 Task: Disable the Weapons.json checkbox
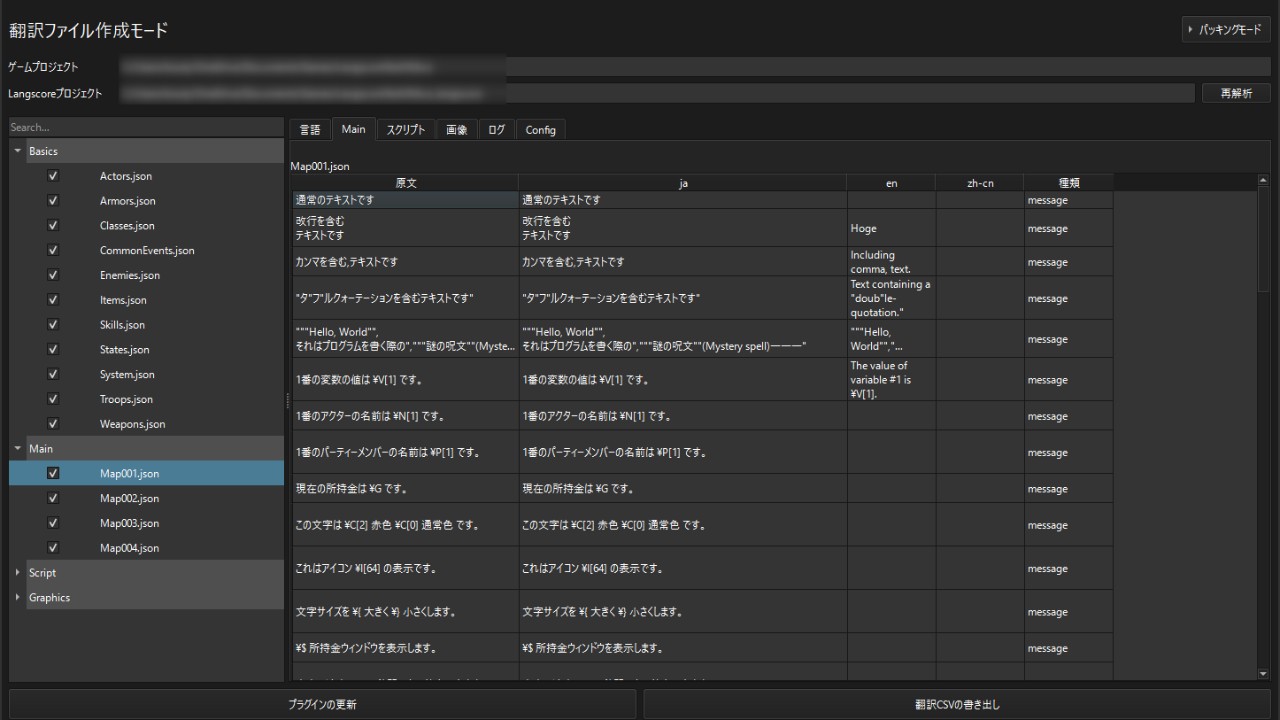tap(53, 424)
